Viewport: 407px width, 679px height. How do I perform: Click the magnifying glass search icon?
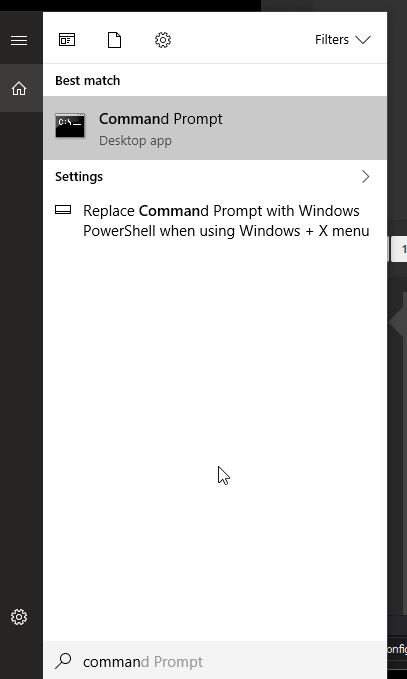[63, 661]
